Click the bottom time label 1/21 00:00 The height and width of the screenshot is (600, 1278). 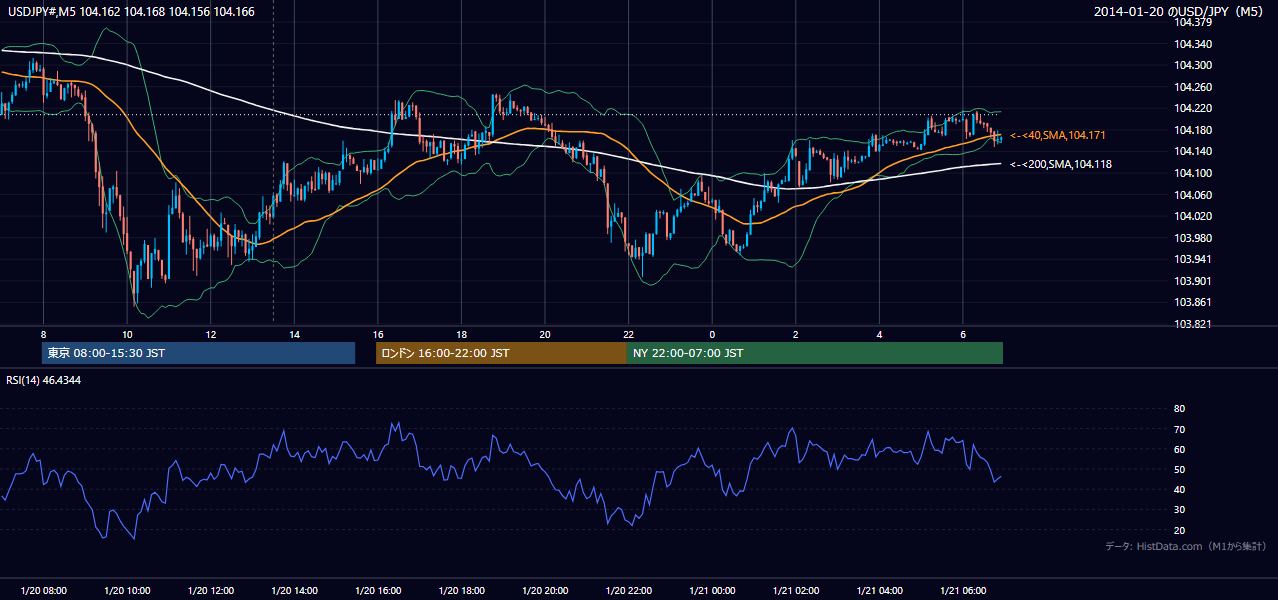click(712, 591)
